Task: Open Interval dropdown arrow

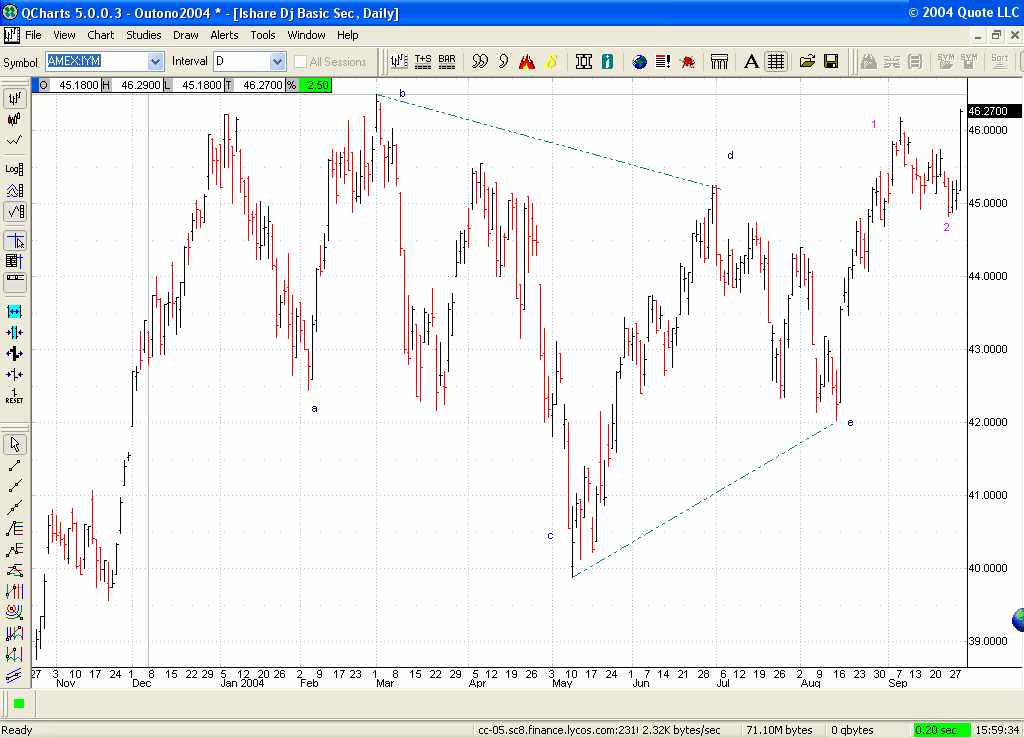Action: pyautogui.click(x=277, y=61)
